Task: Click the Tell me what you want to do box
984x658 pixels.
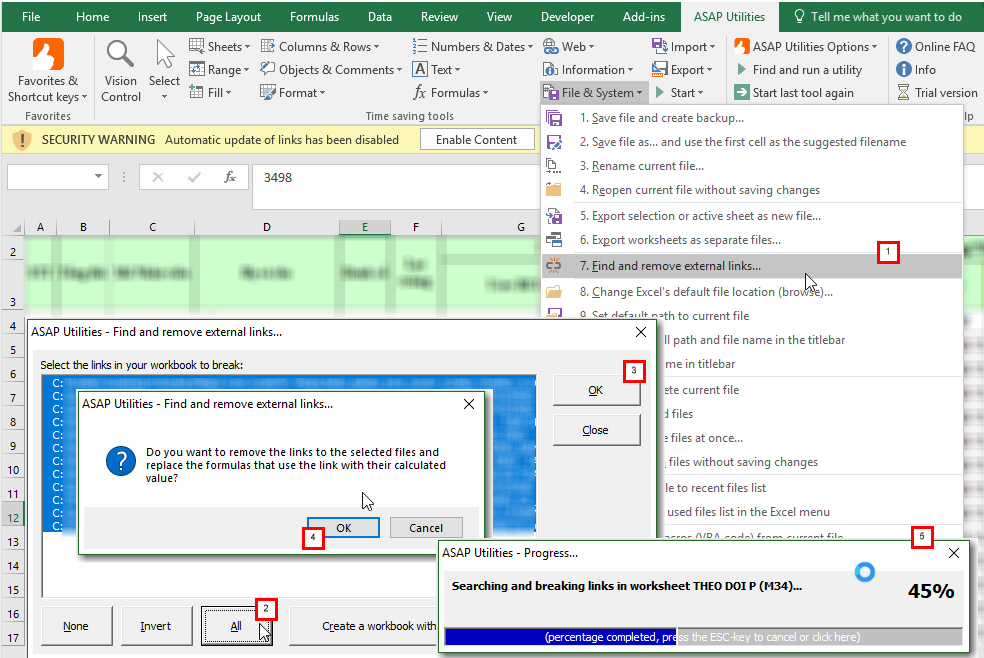Action: (x=879, y=17)
